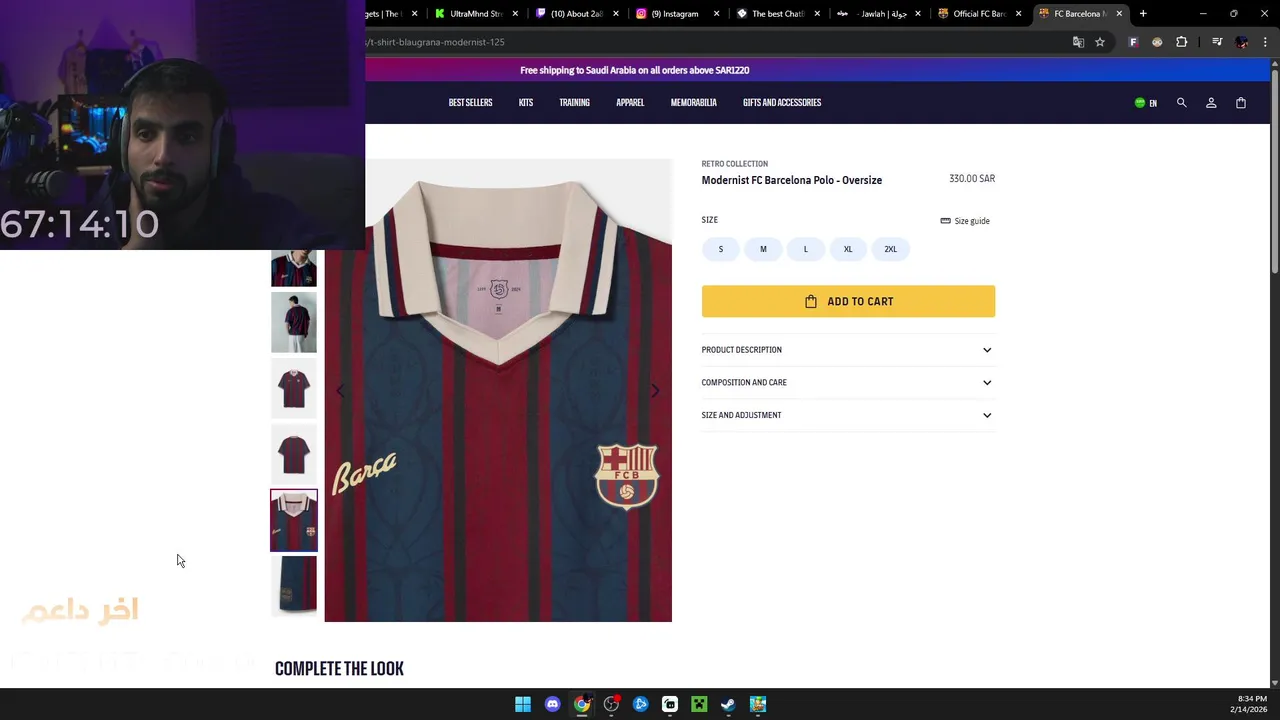The height and width of the screenshot is (720, 1280).
Task: Open the account profile icon
Action: click(1211, 103)
